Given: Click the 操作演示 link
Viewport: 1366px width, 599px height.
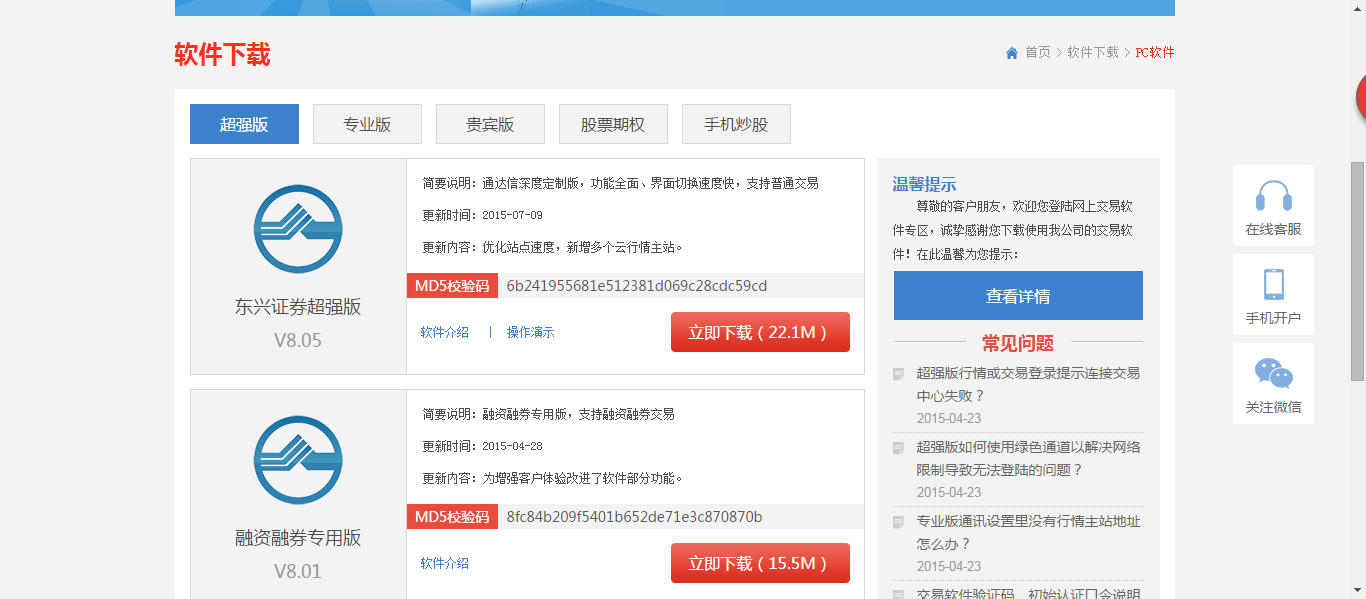Looking at the screenshot, I should (531, 331).
